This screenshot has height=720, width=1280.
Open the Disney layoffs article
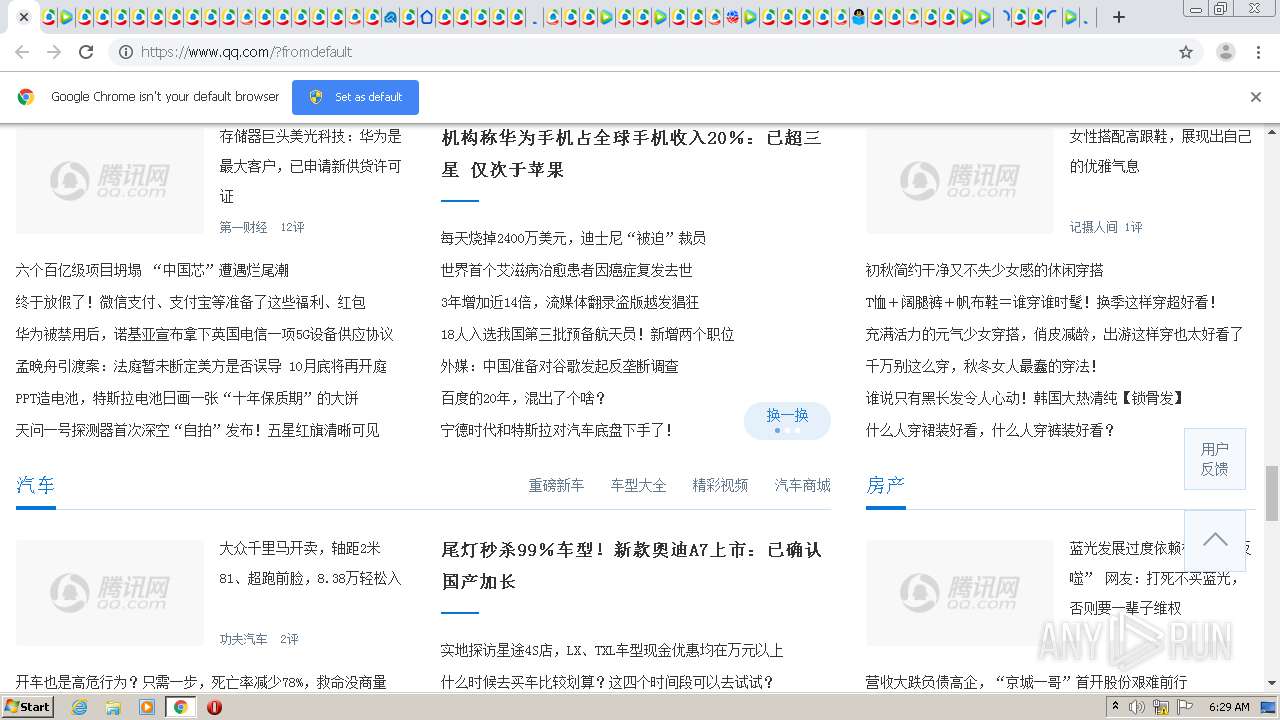point(573,238)
